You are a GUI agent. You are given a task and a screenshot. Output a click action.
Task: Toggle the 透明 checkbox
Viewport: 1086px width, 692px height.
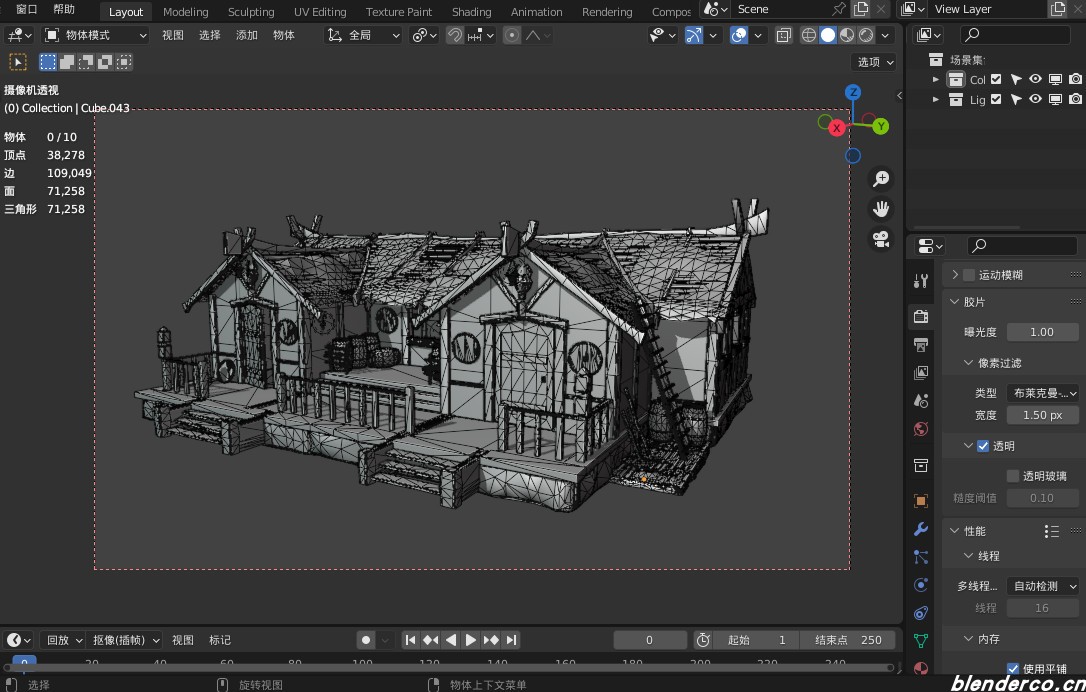tap(983, 446)
